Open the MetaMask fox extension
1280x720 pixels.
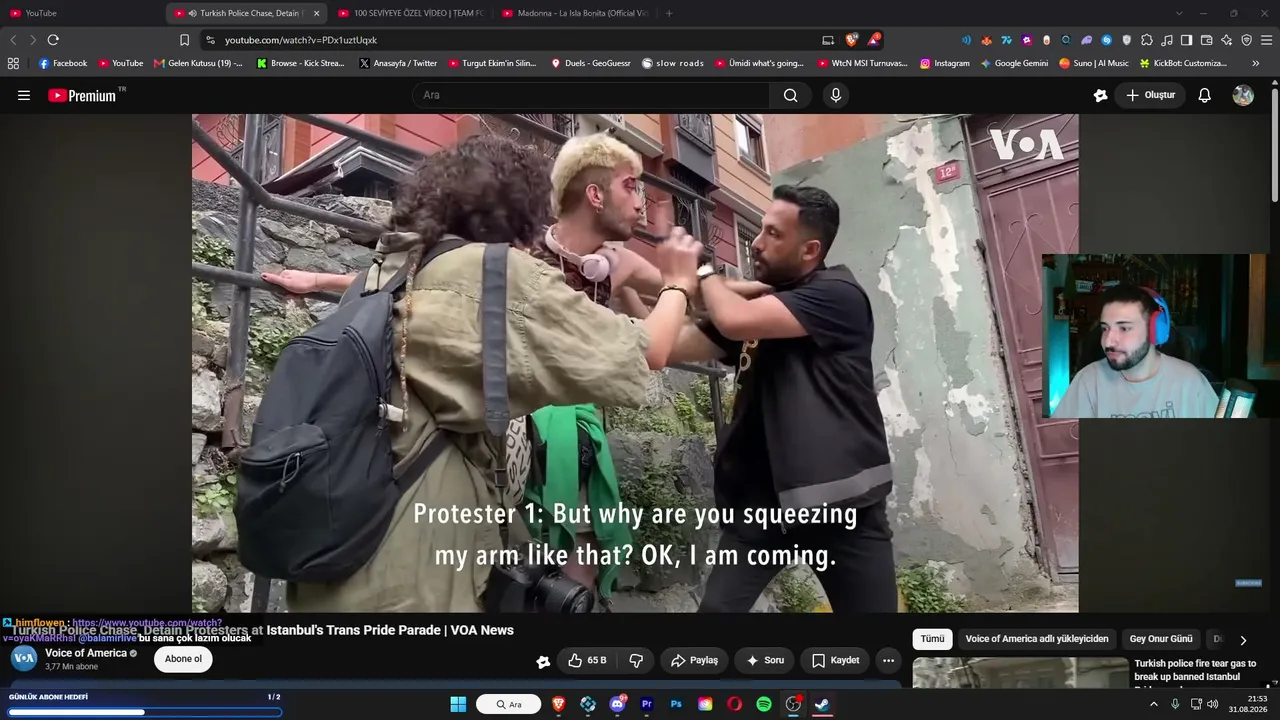(986, 40)
